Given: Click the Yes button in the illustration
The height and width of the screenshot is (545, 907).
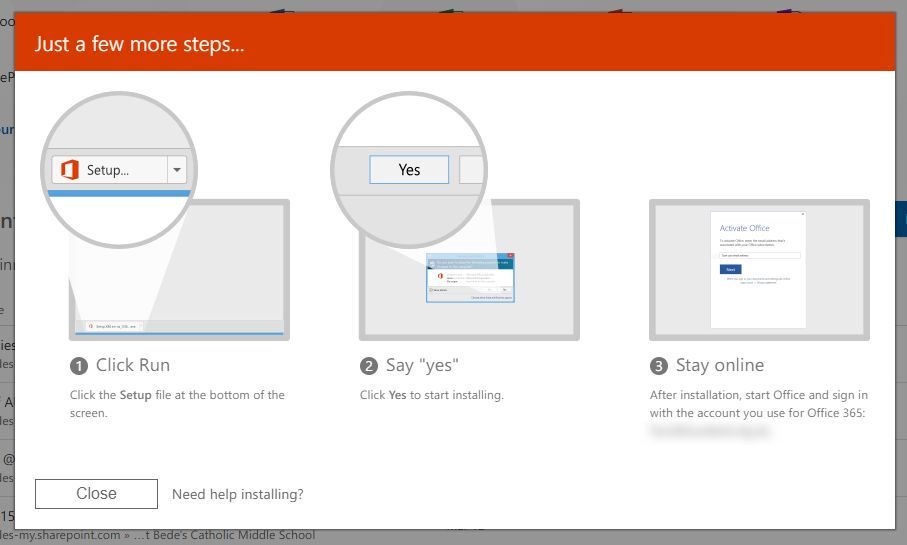Looking at the screenshot, I should (409, 170).
